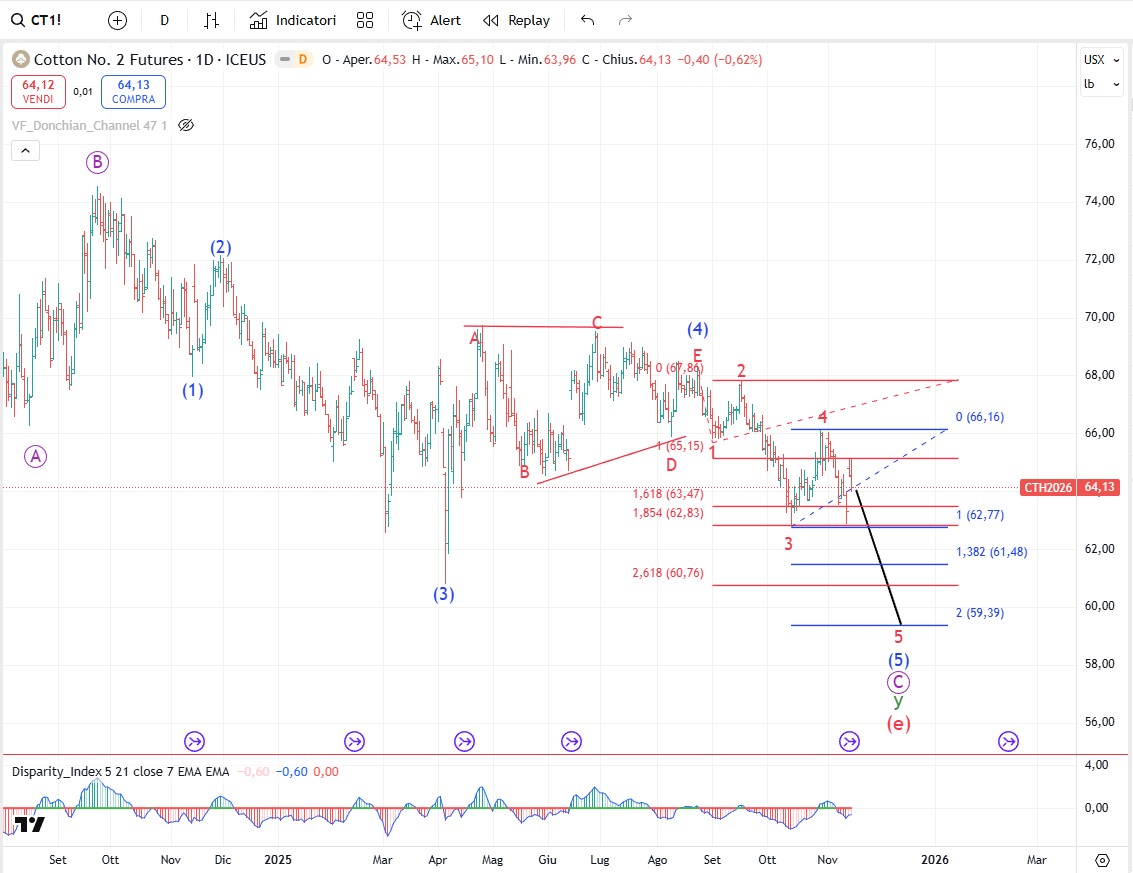Image resolution: width=1133 pixels, height=873 pixels.
Task: Open contract rollover marker near Dic
Action: tap(194, 741)
